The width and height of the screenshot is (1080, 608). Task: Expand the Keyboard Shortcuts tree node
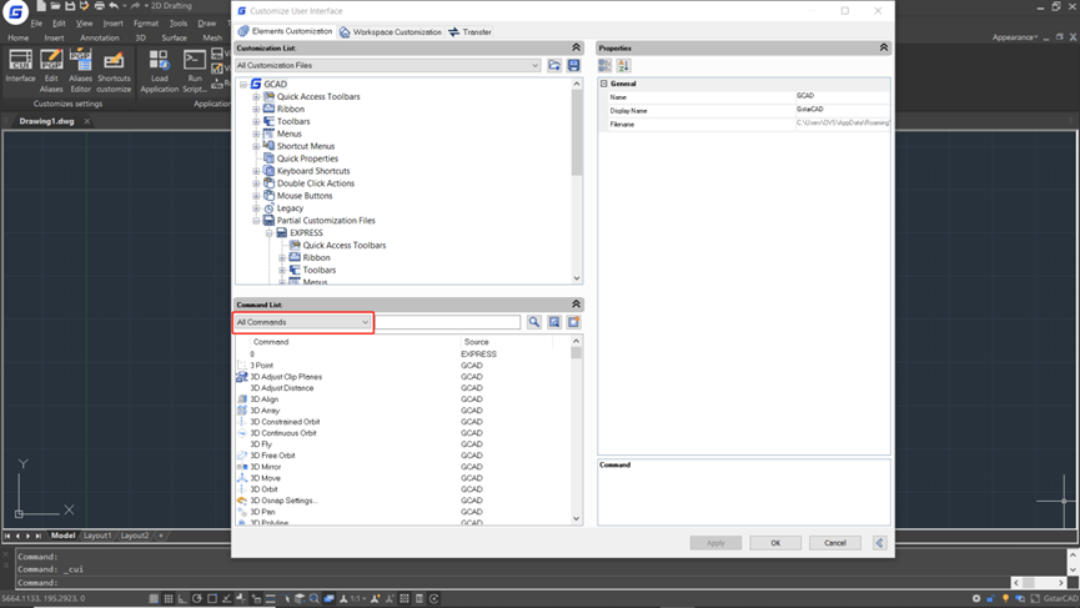pos(256,171)
